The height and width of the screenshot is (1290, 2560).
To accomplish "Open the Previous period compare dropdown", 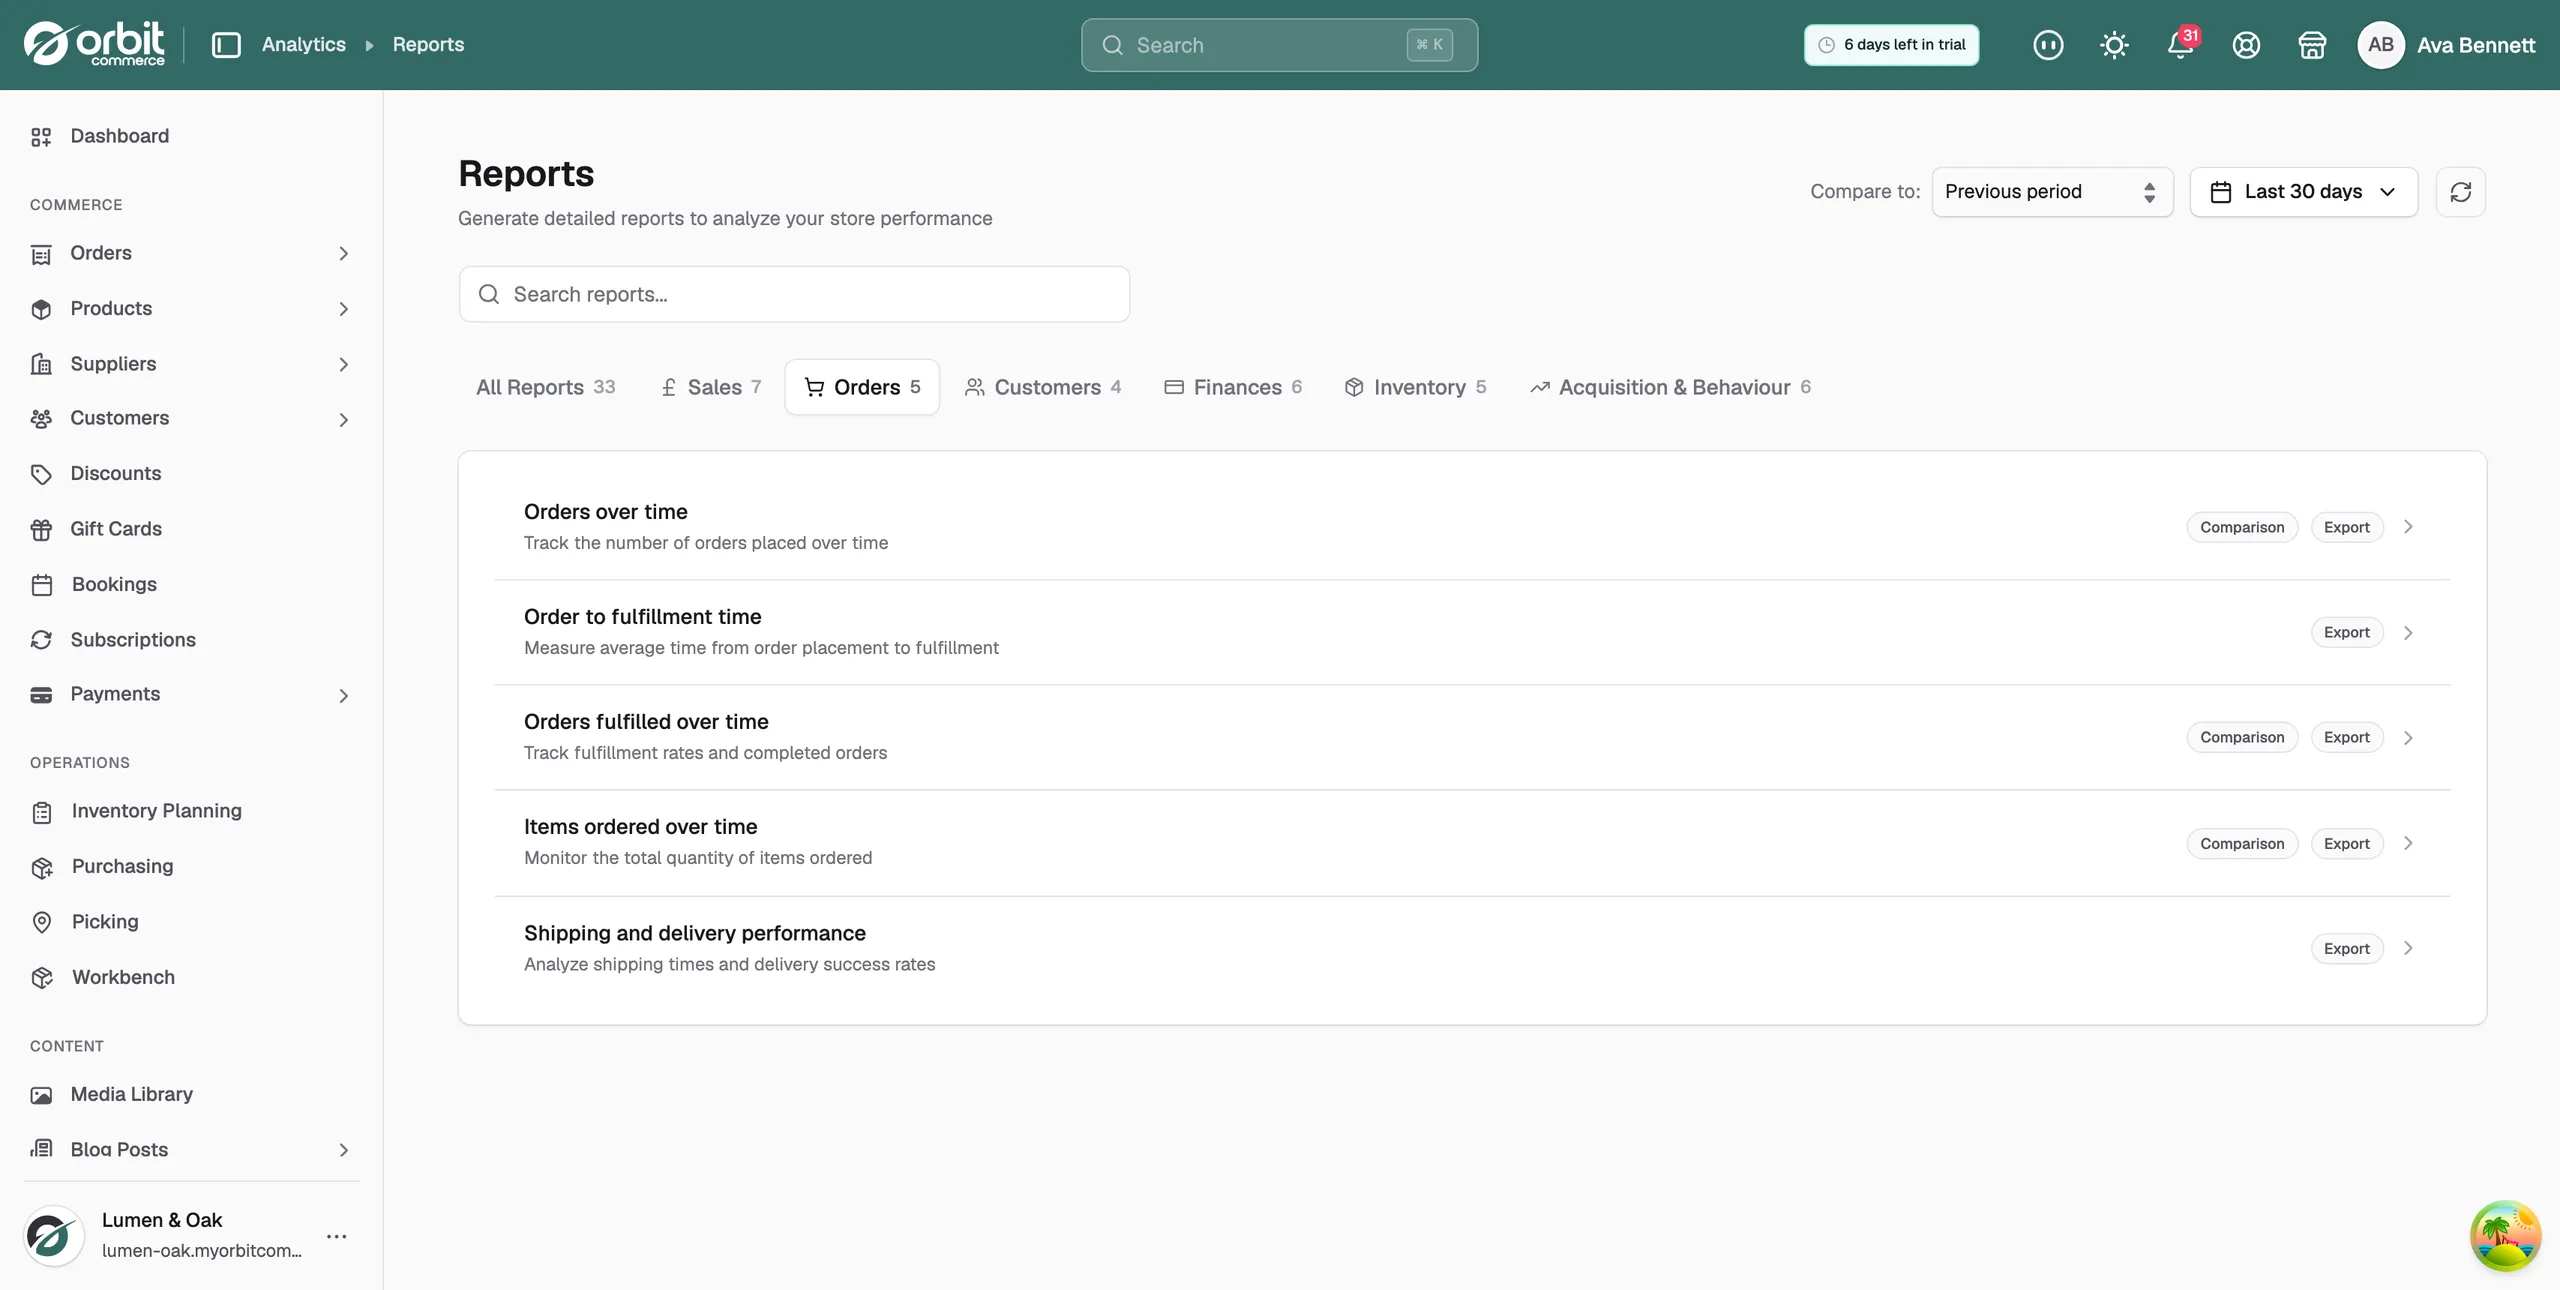I will (2052, 192).
